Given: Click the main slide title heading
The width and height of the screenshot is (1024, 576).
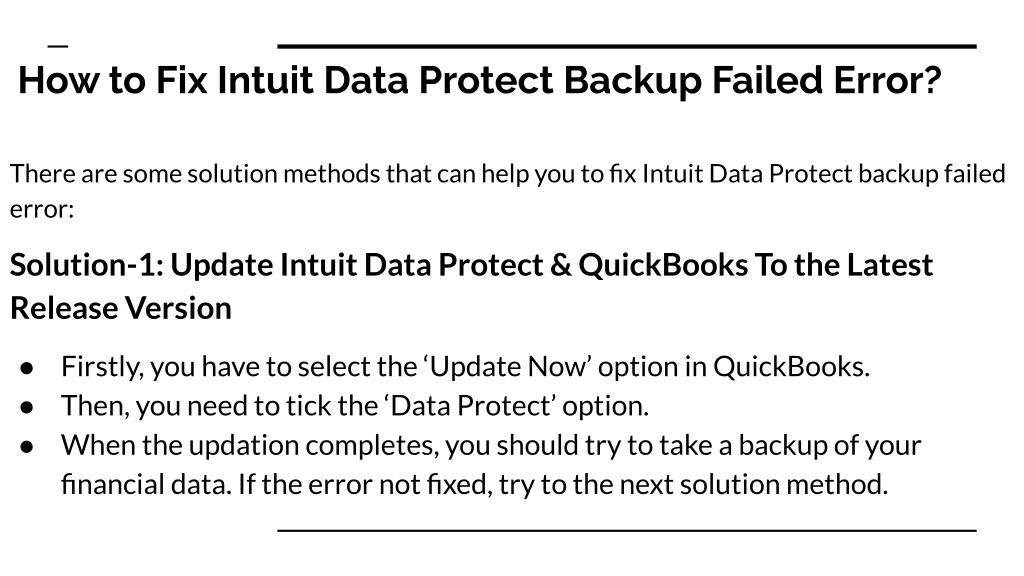Looking at the screenshot, I should point(479,80).
